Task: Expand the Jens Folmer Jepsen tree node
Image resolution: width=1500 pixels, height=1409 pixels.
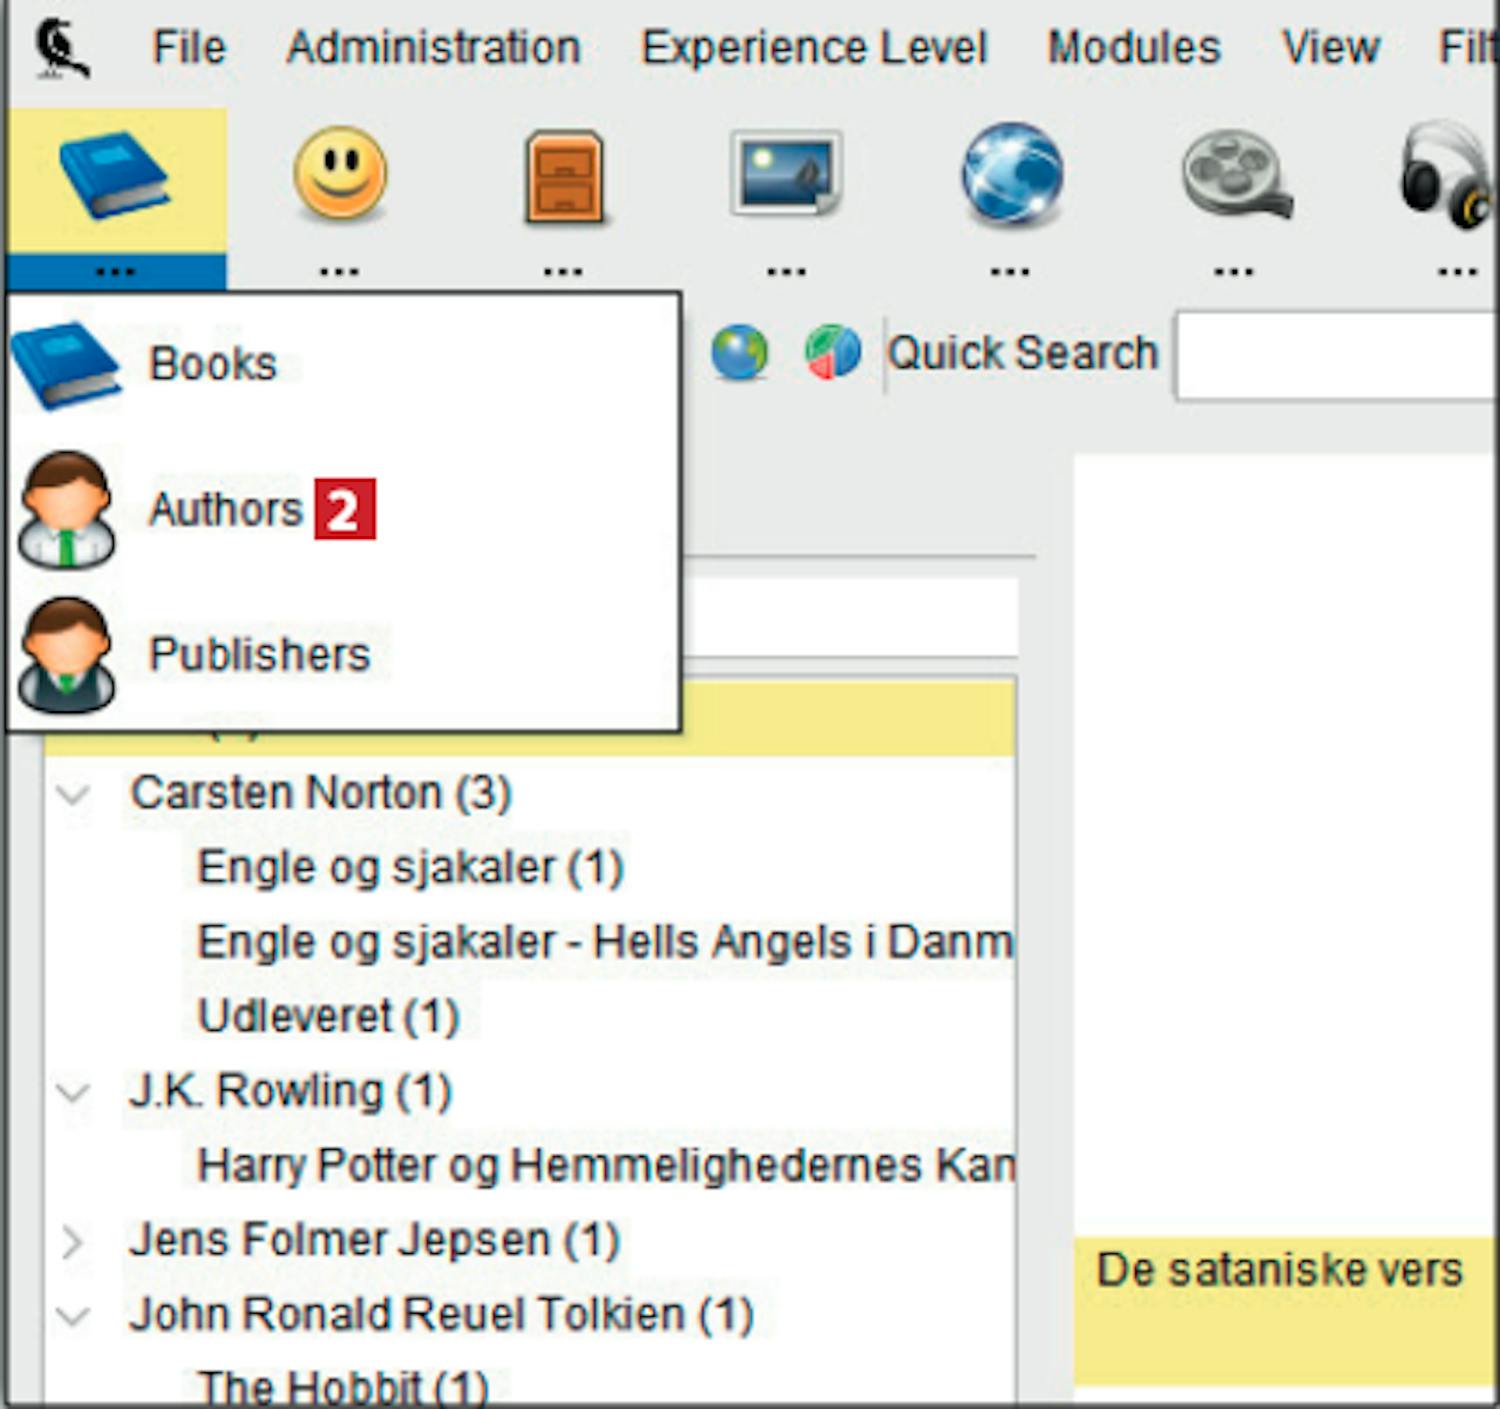Action: click(72, 1242)
